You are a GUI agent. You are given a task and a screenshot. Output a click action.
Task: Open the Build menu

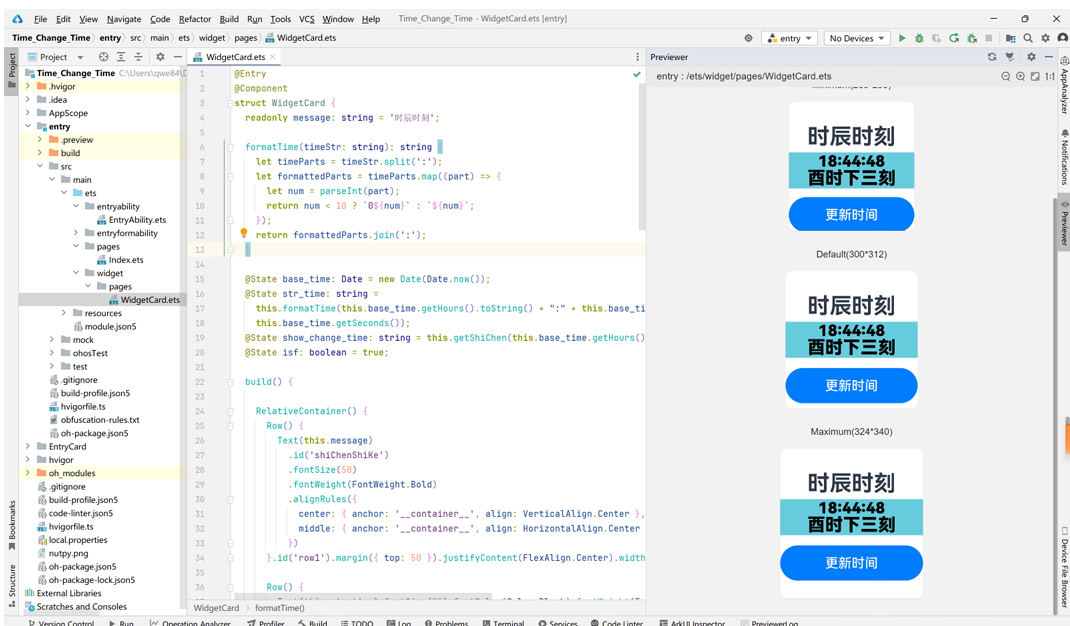(x=229, y=19)
